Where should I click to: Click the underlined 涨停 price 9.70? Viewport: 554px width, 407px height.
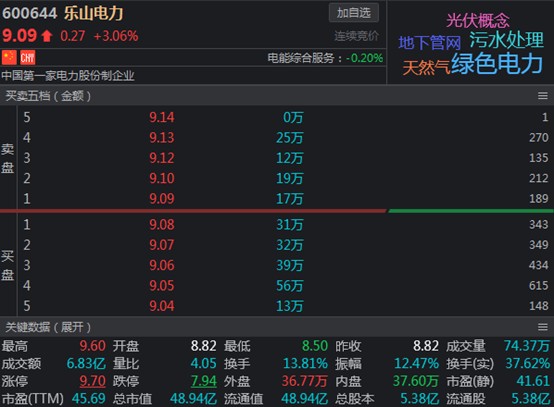(x=93, y=381)
